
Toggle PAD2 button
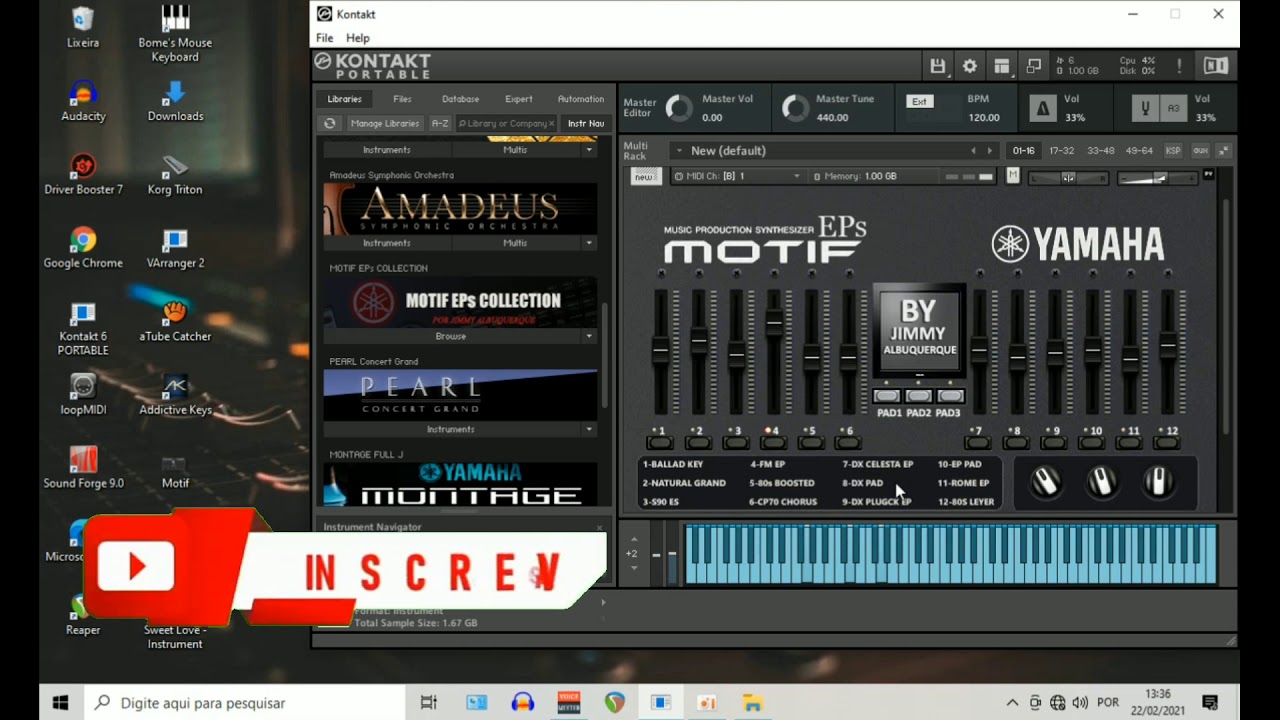pyautogui.click(x=919, y=397)
